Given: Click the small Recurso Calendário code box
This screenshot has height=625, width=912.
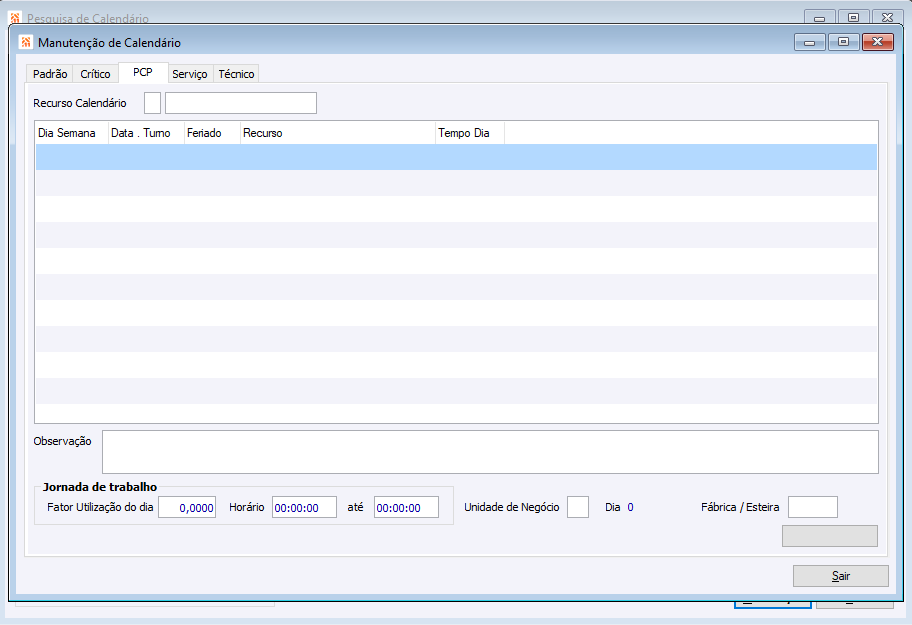Looking at the screenshot, I should [152, 103].
